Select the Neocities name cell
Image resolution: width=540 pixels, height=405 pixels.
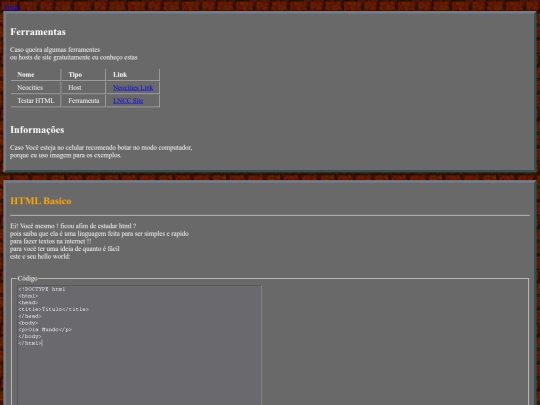(x=36, y=87)
